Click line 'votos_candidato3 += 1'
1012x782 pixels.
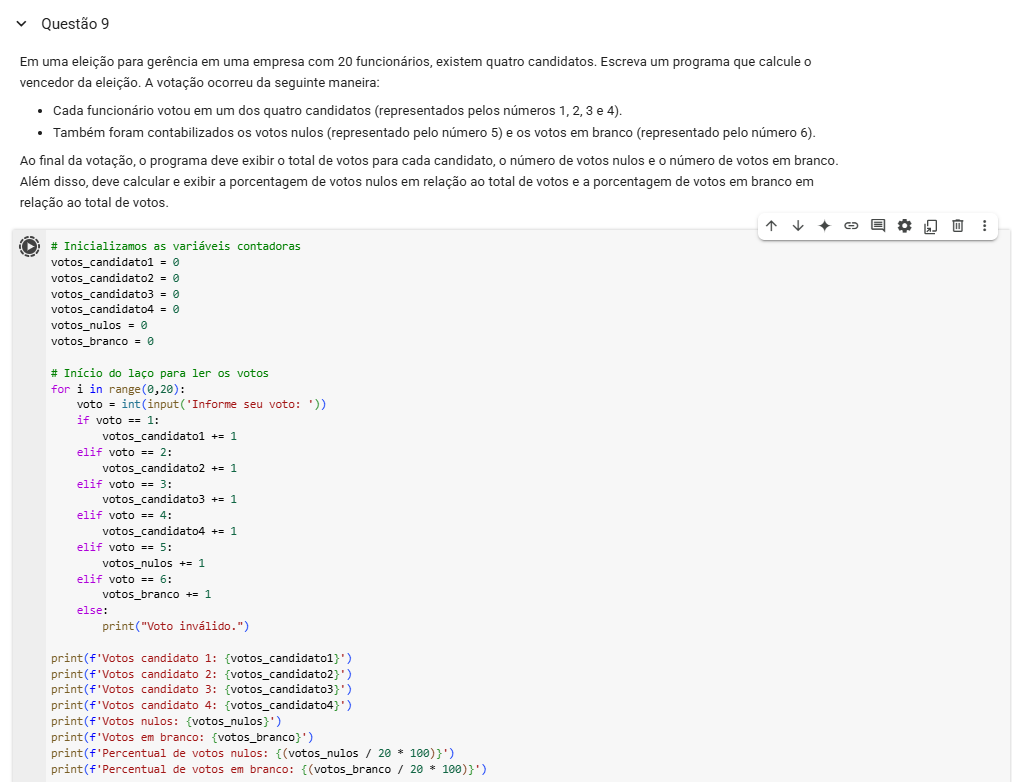[x=169, y=499]
